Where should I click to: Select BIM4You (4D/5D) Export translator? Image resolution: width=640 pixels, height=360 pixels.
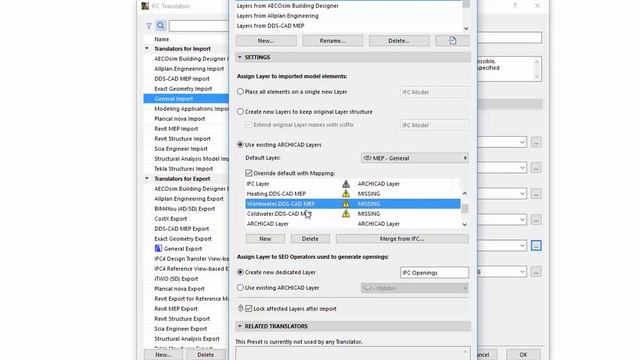186,209
